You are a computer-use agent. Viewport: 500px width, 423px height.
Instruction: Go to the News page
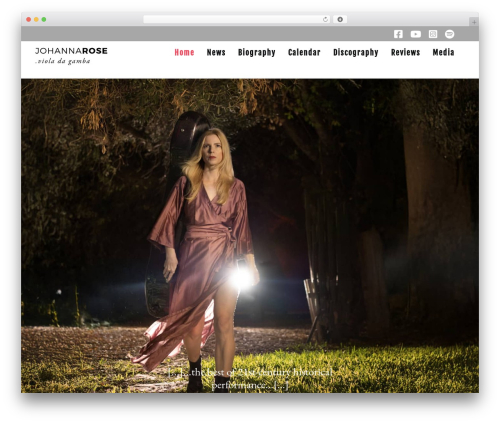pyautogui.click(x=216, y=52)
